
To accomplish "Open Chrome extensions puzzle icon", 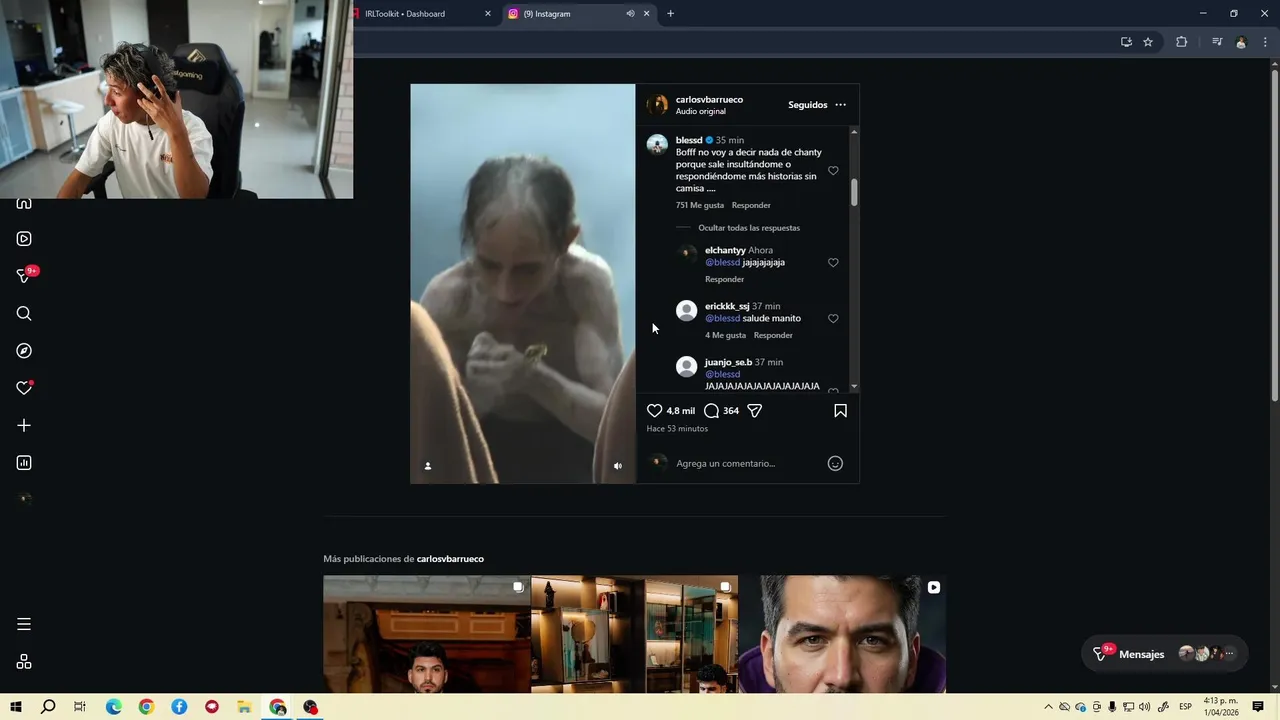I will (x=1181, y=42).
